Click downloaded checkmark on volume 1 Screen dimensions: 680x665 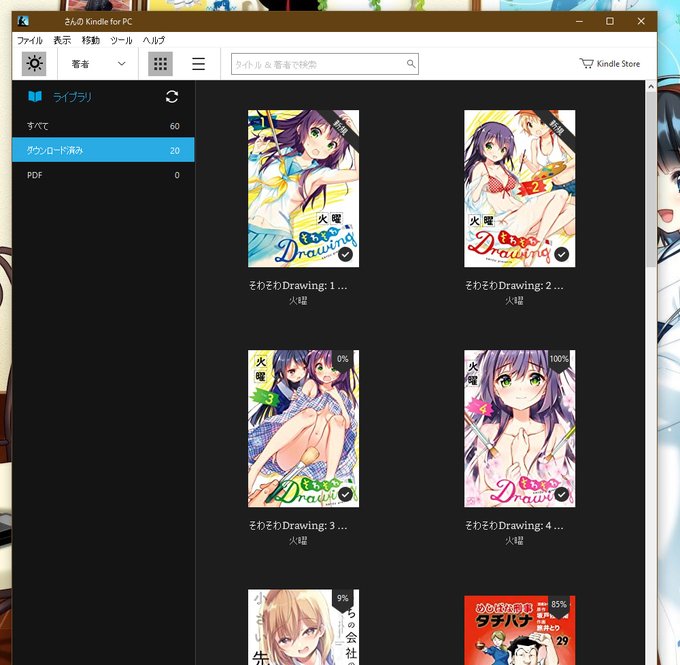pos(345,254)
